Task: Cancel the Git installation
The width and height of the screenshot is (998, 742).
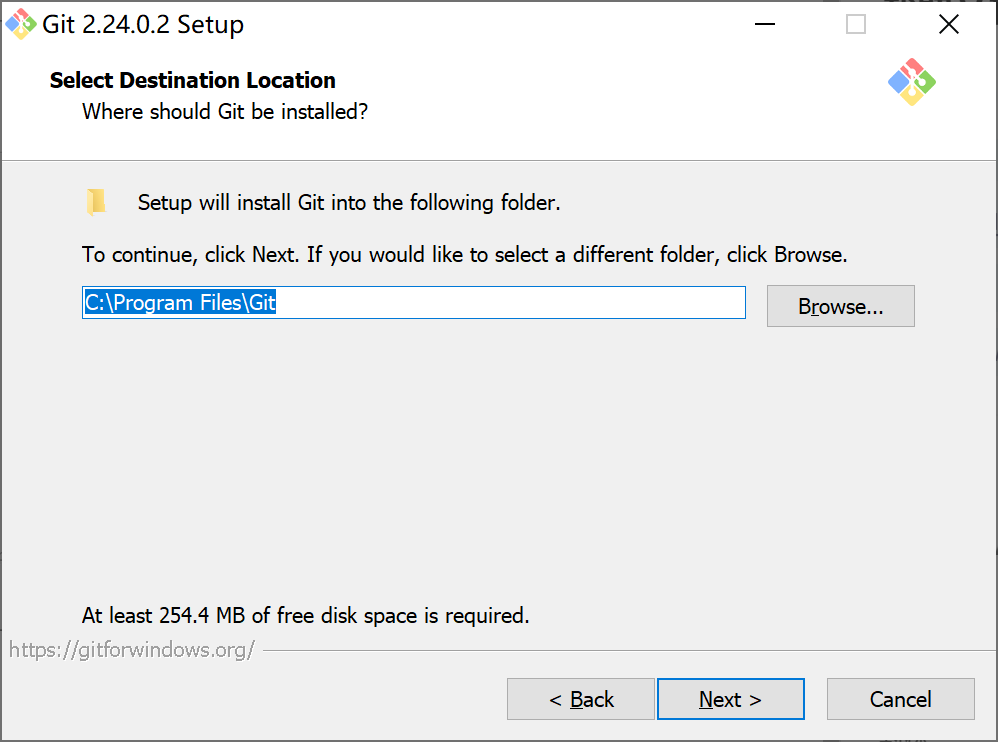Action: [x=900, y=699]
